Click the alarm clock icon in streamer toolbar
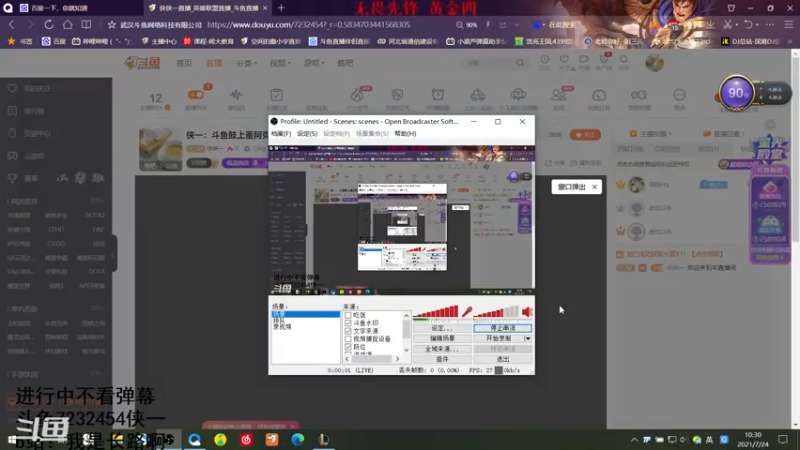 (438, 94)
